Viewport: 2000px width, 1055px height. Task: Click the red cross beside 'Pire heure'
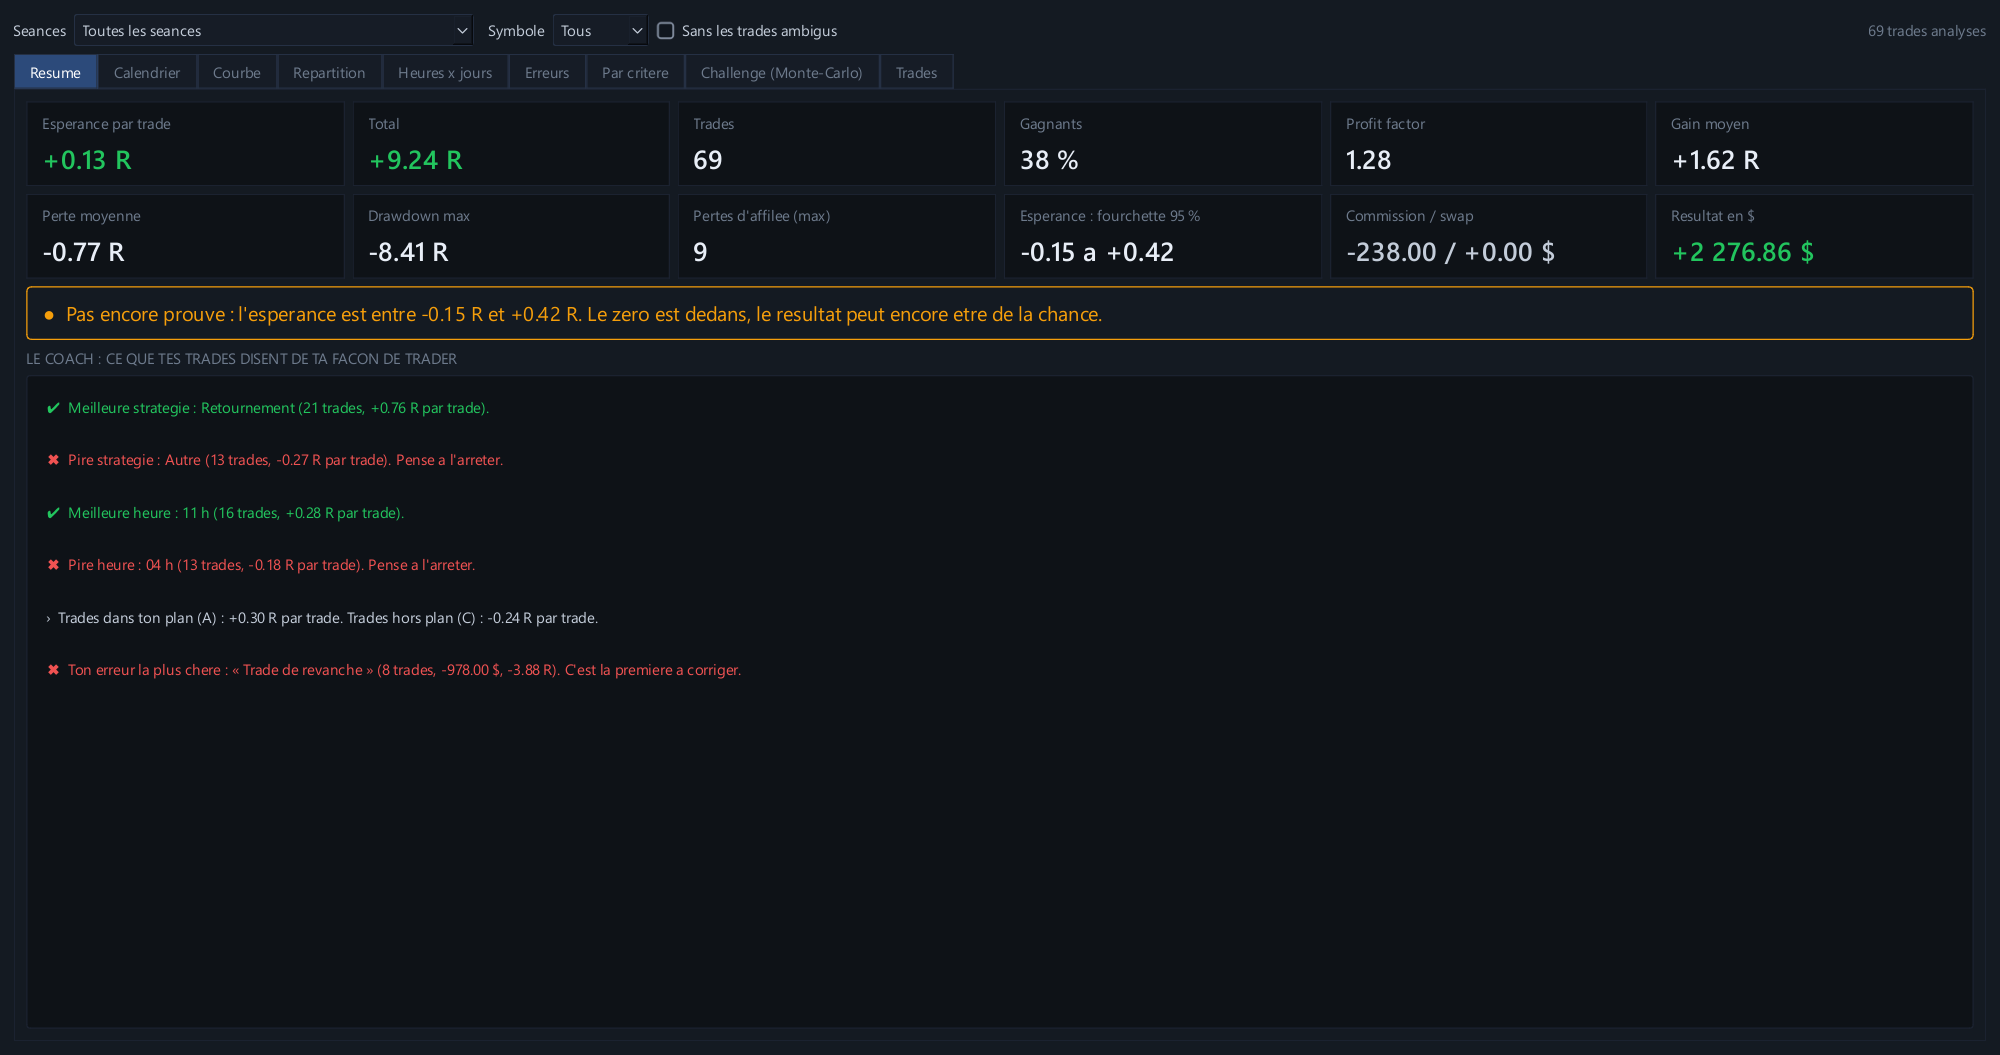tap(54, 565)
